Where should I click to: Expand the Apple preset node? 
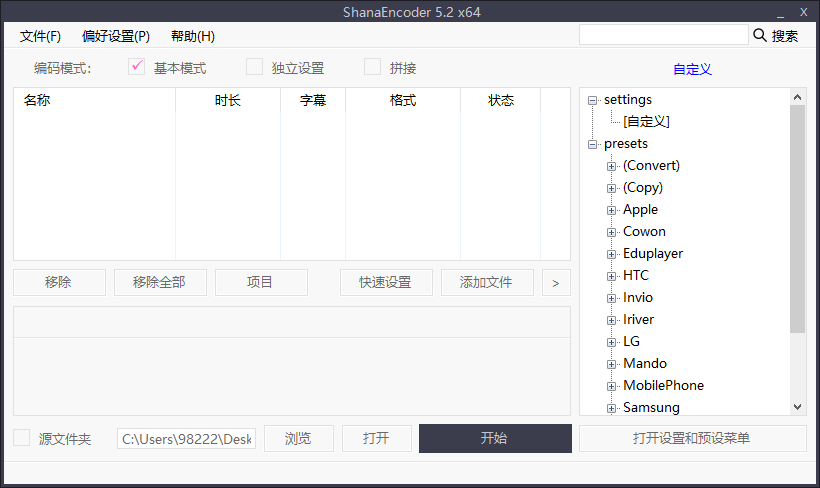(612, 210)
